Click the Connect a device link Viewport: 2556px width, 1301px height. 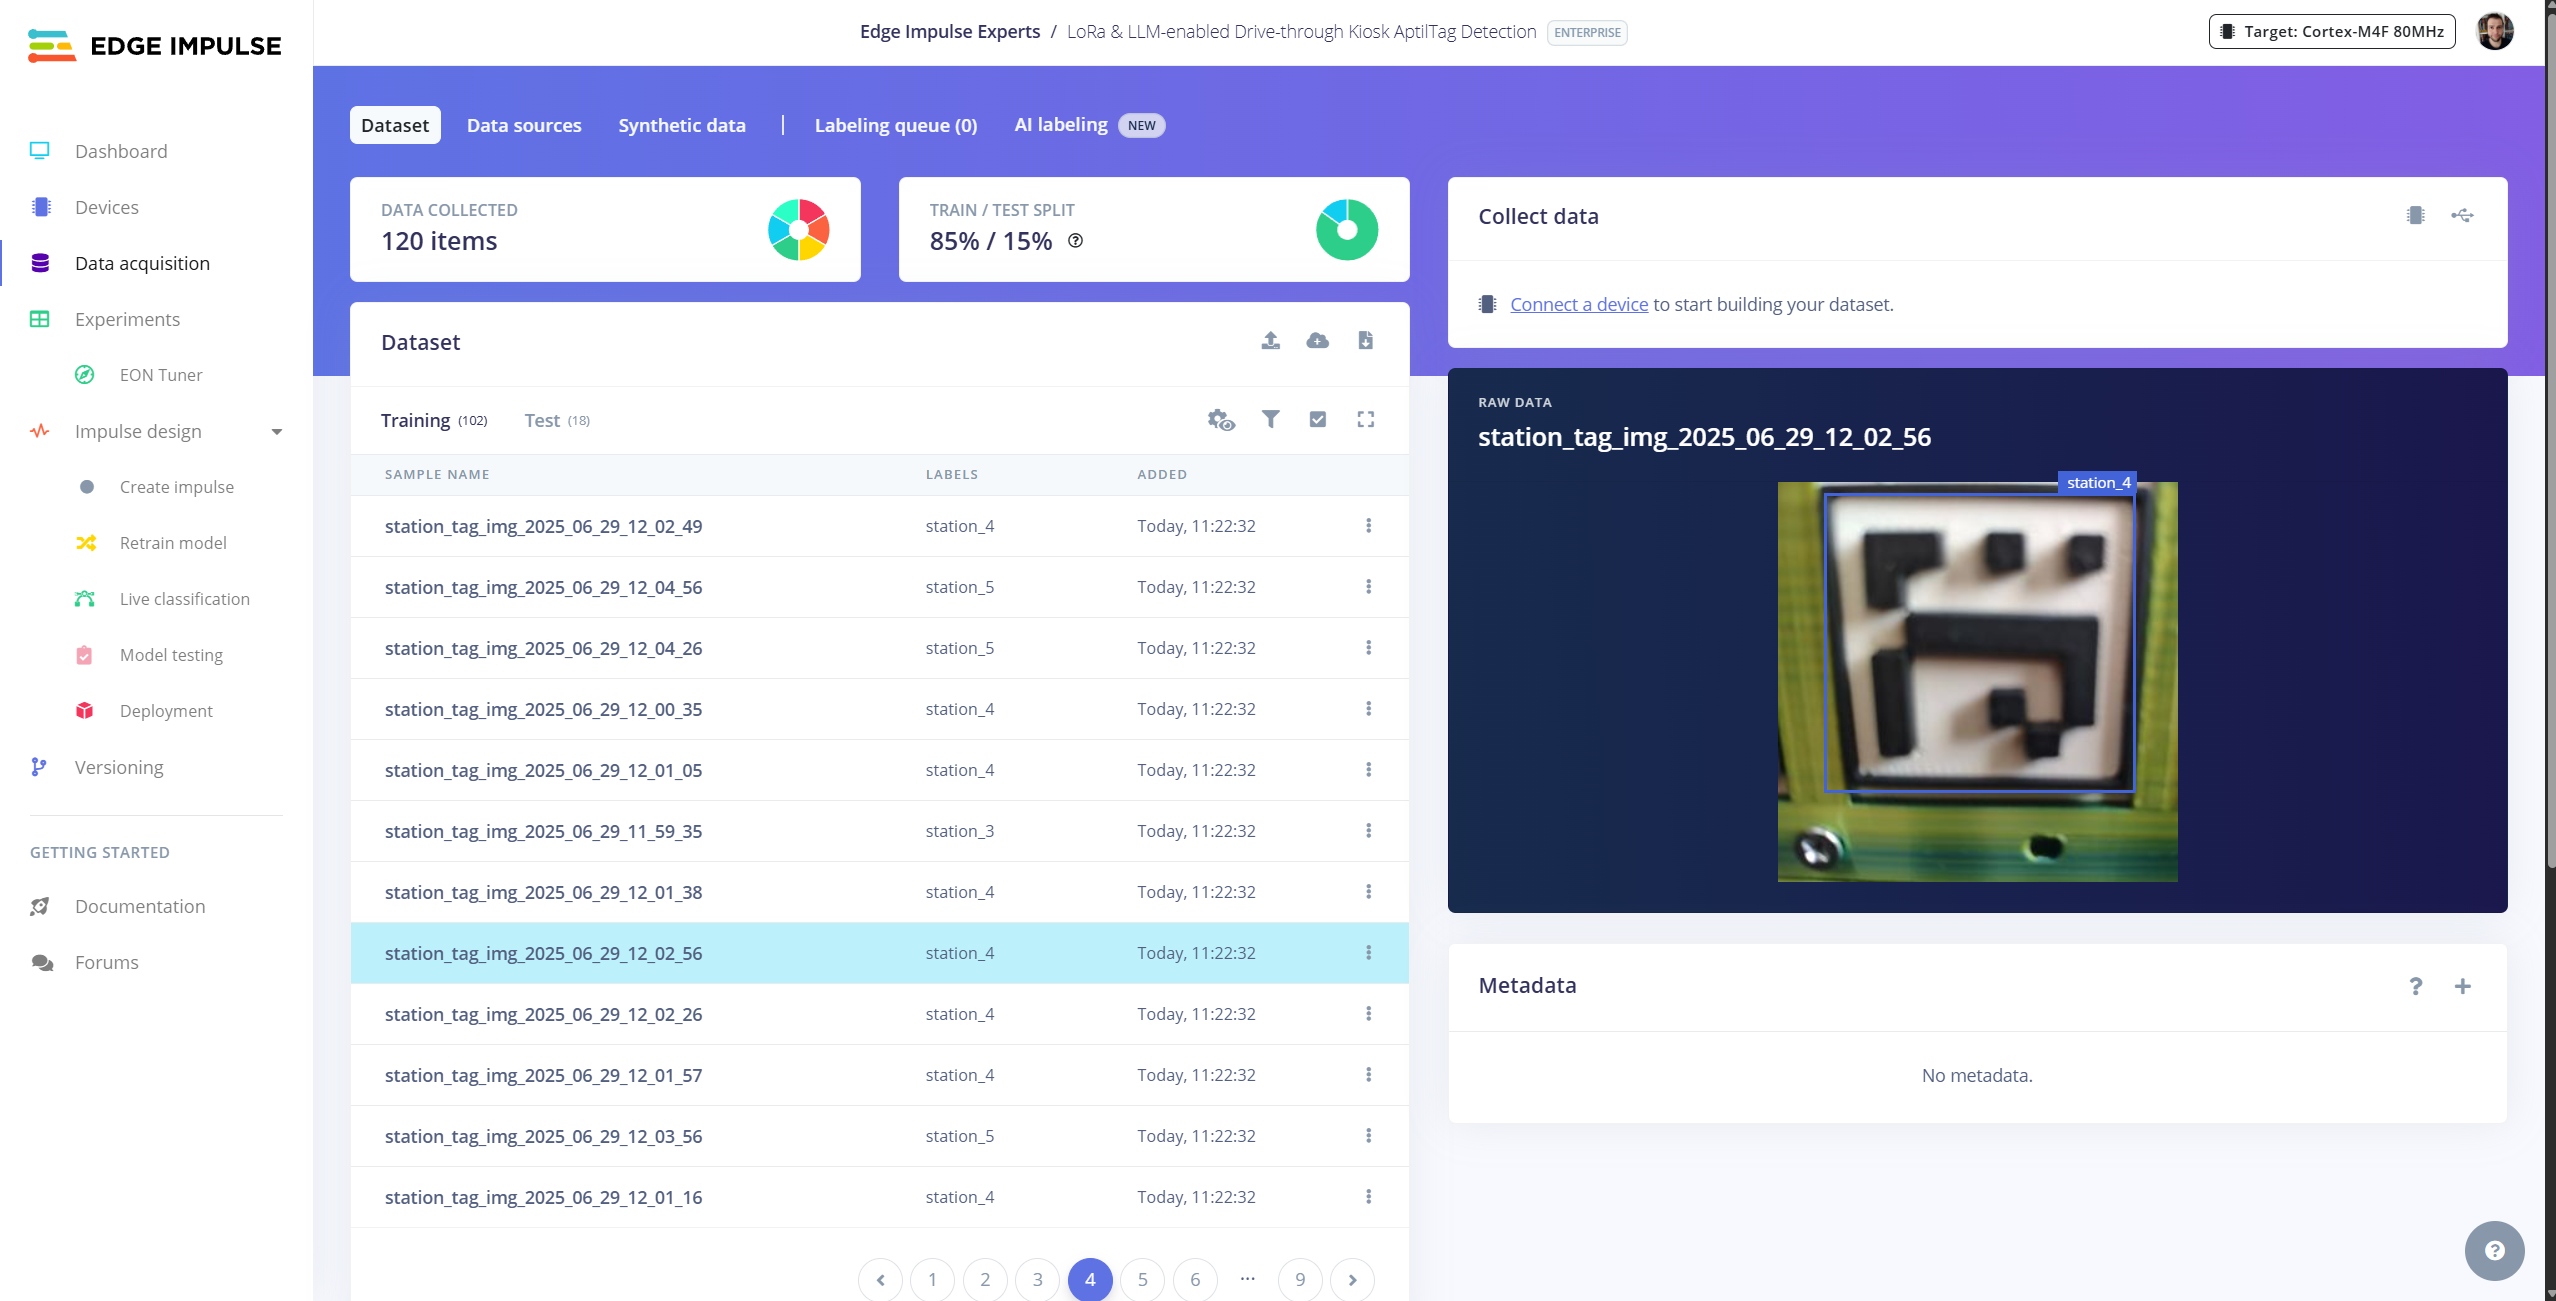point(1578,305)
